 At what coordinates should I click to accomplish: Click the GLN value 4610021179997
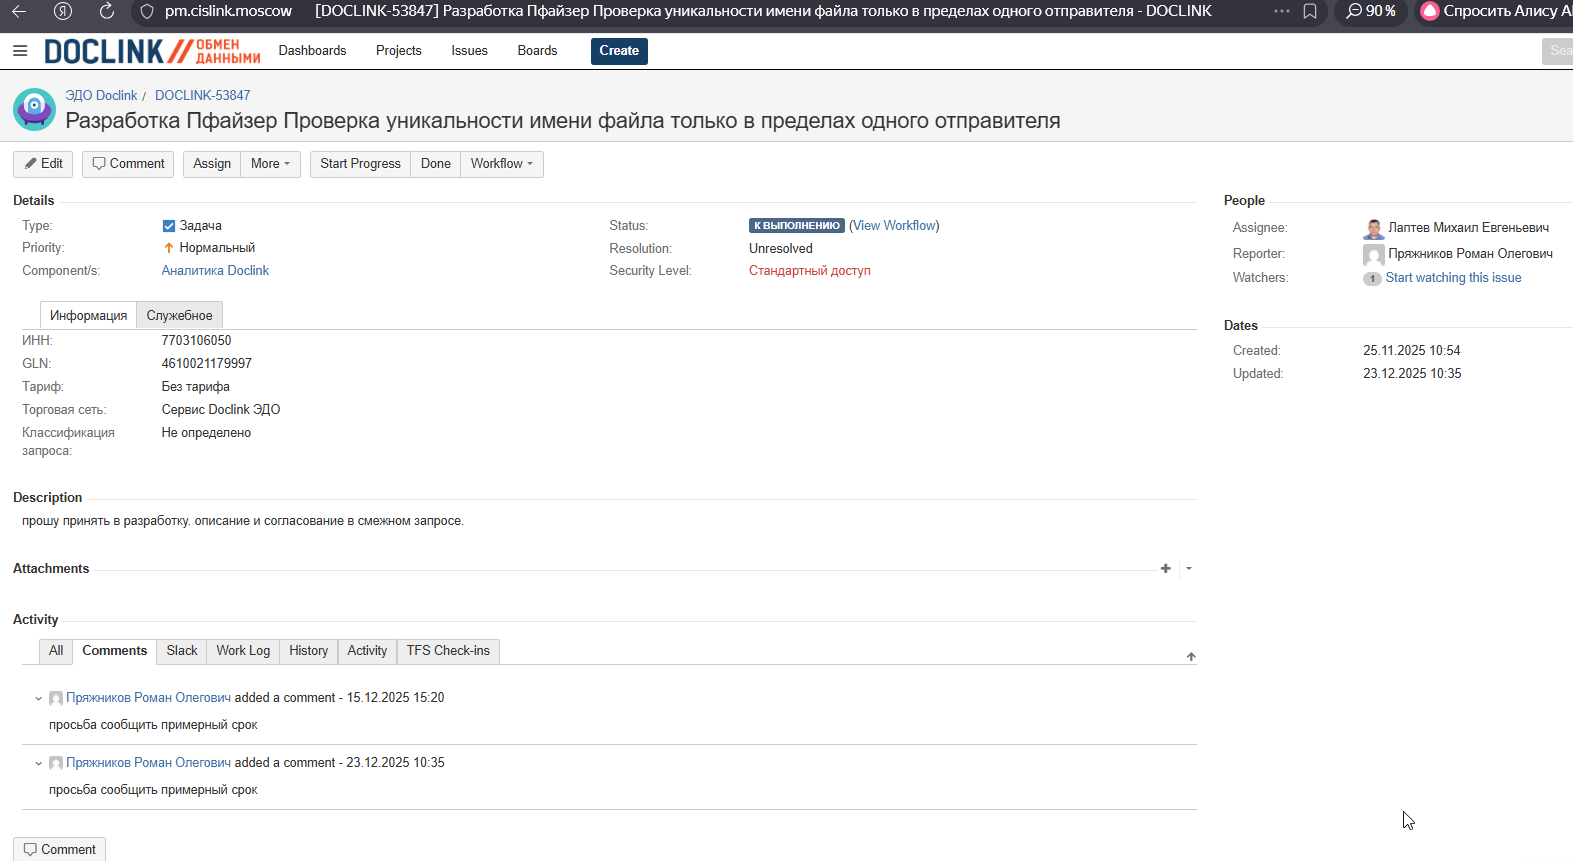tap(207, 364)
